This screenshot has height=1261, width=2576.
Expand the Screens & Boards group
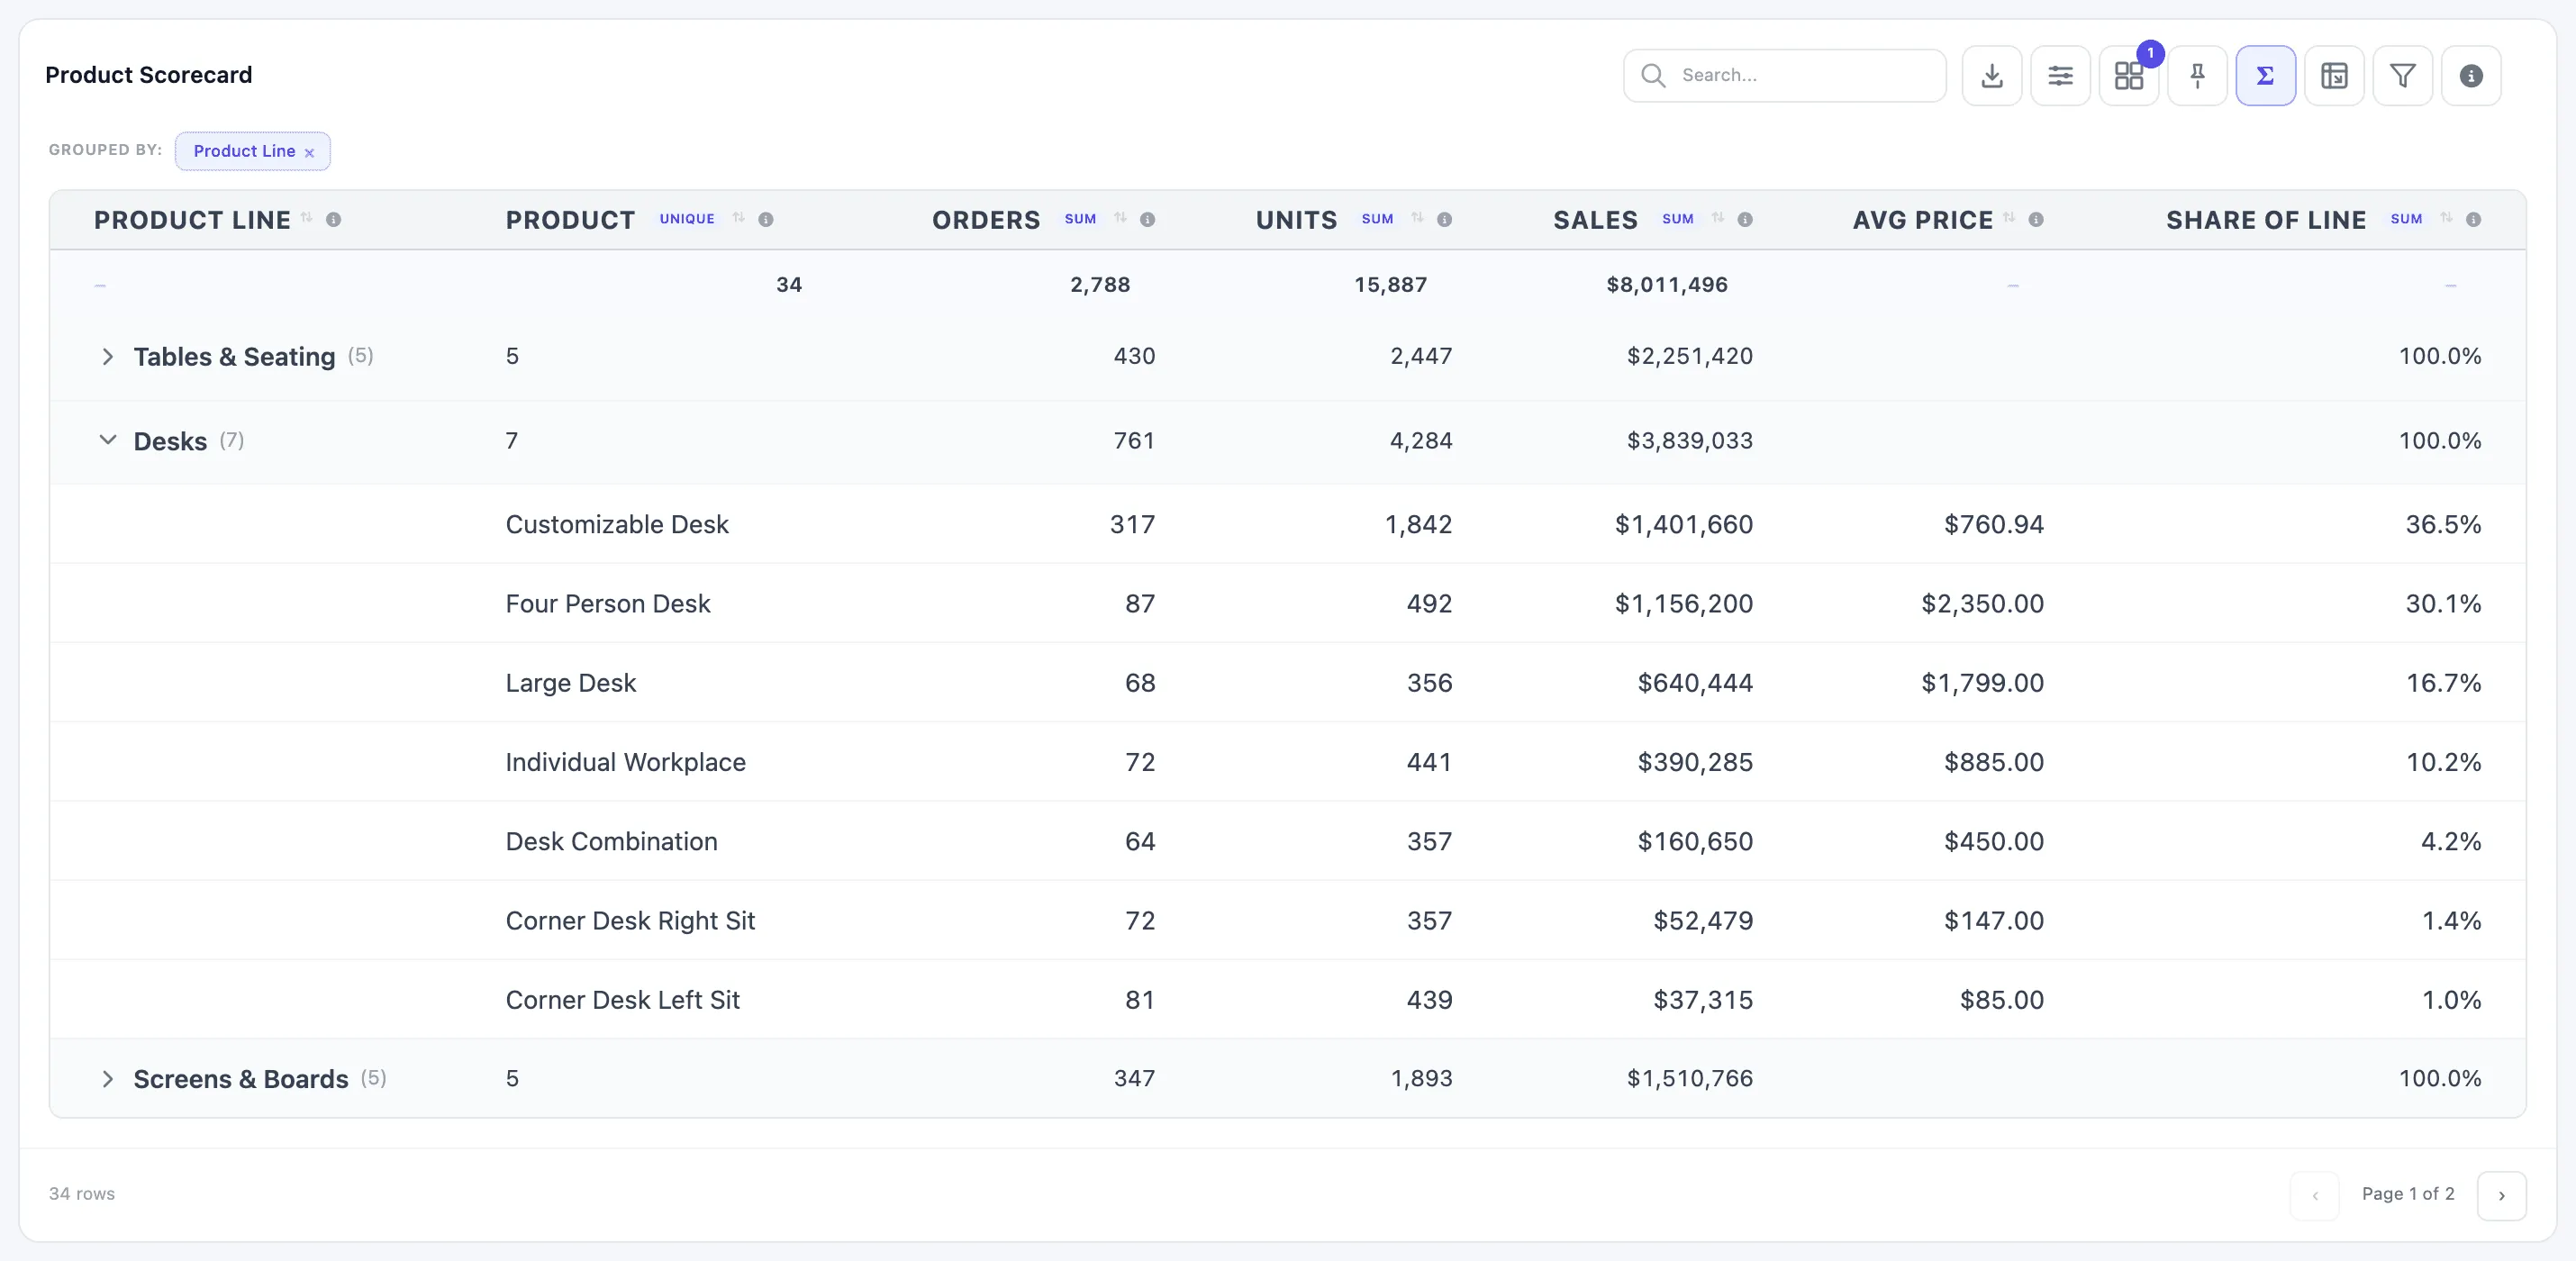pos(108,1079)
